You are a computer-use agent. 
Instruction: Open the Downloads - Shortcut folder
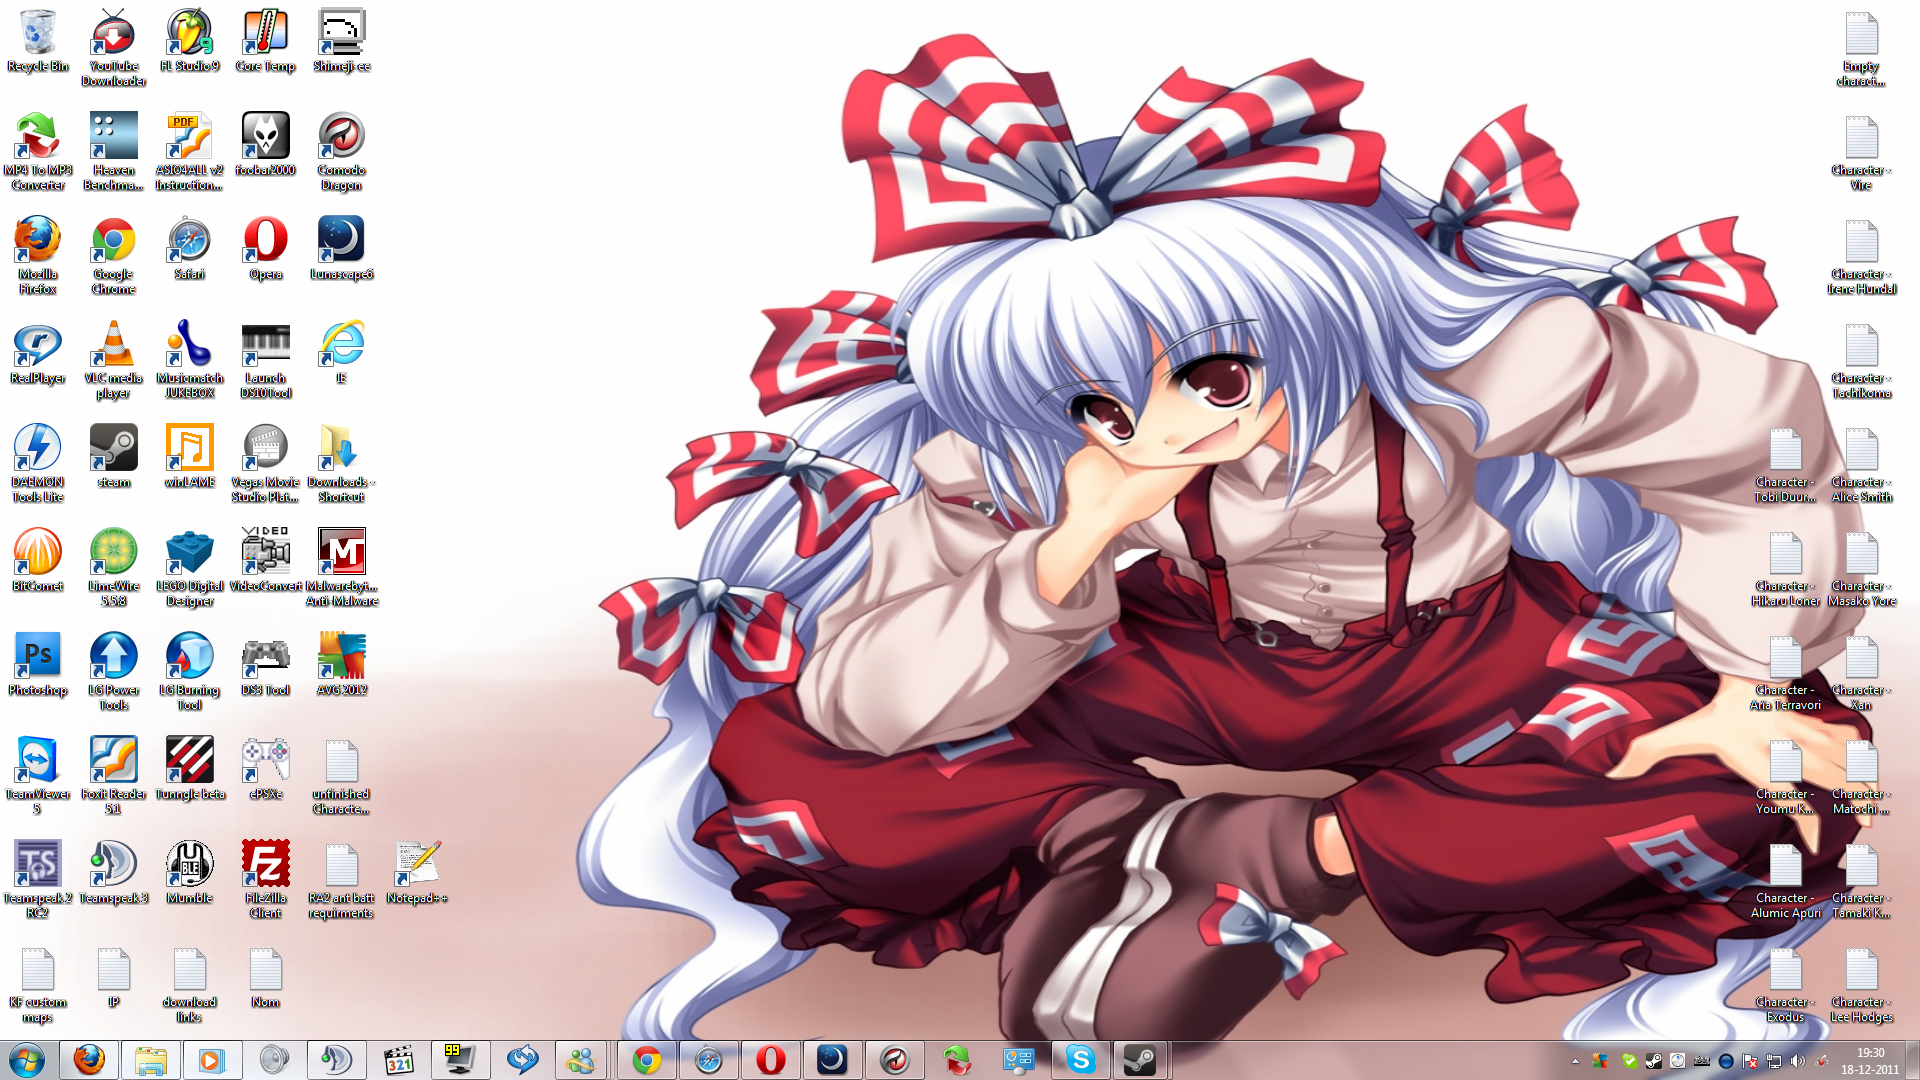click(x=342, y=464)
